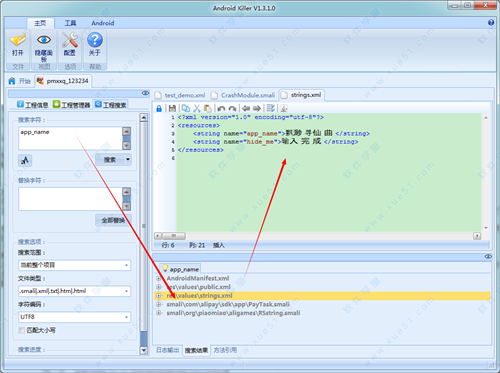Enable the match case checkbox
The width and height of the screenshot is (500, 373).
(22, 330)
